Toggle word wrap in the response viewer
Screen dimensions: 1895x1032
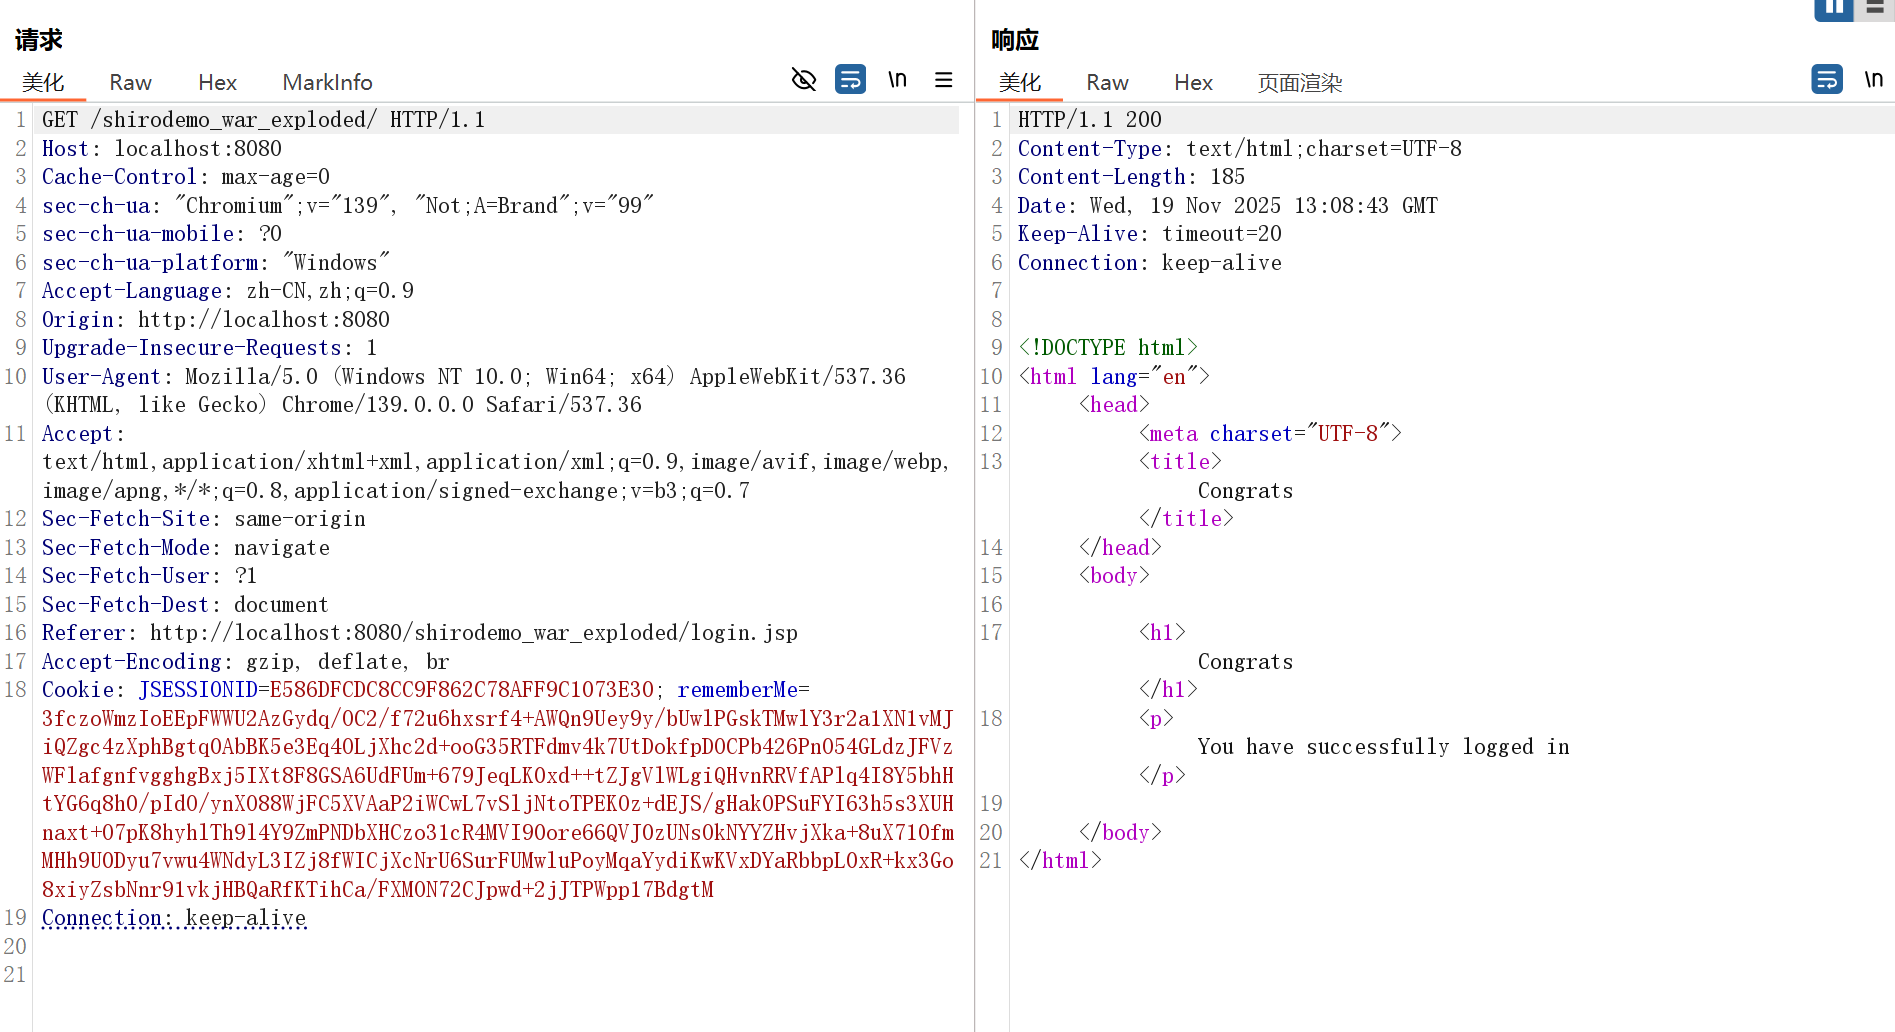coord(1826,79)
